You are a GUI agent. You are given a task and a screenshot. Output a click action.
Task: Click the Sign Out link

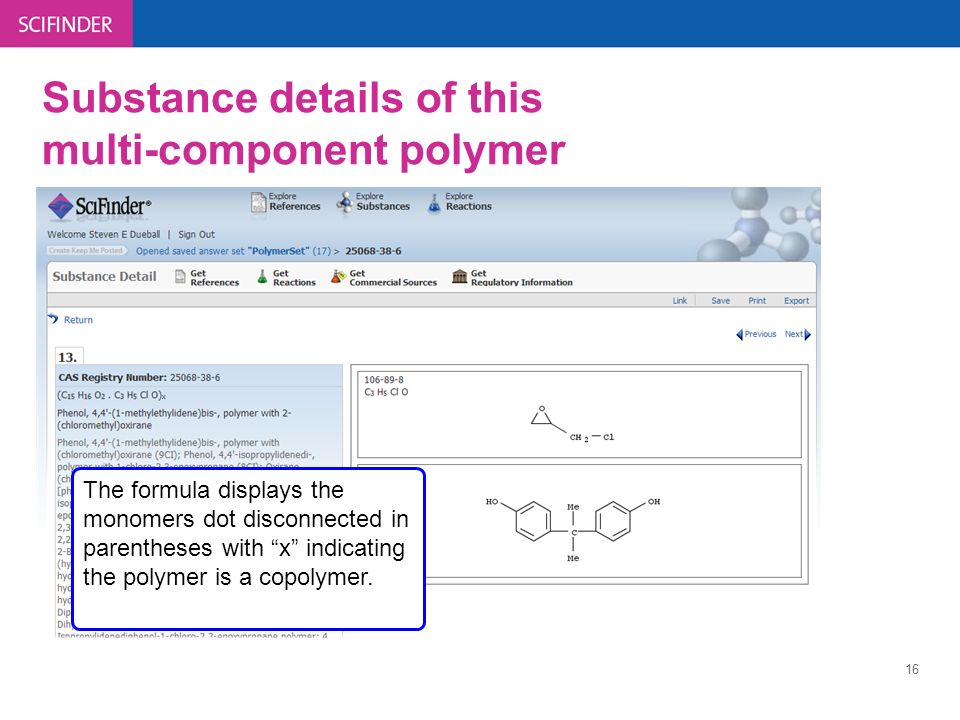197,234
